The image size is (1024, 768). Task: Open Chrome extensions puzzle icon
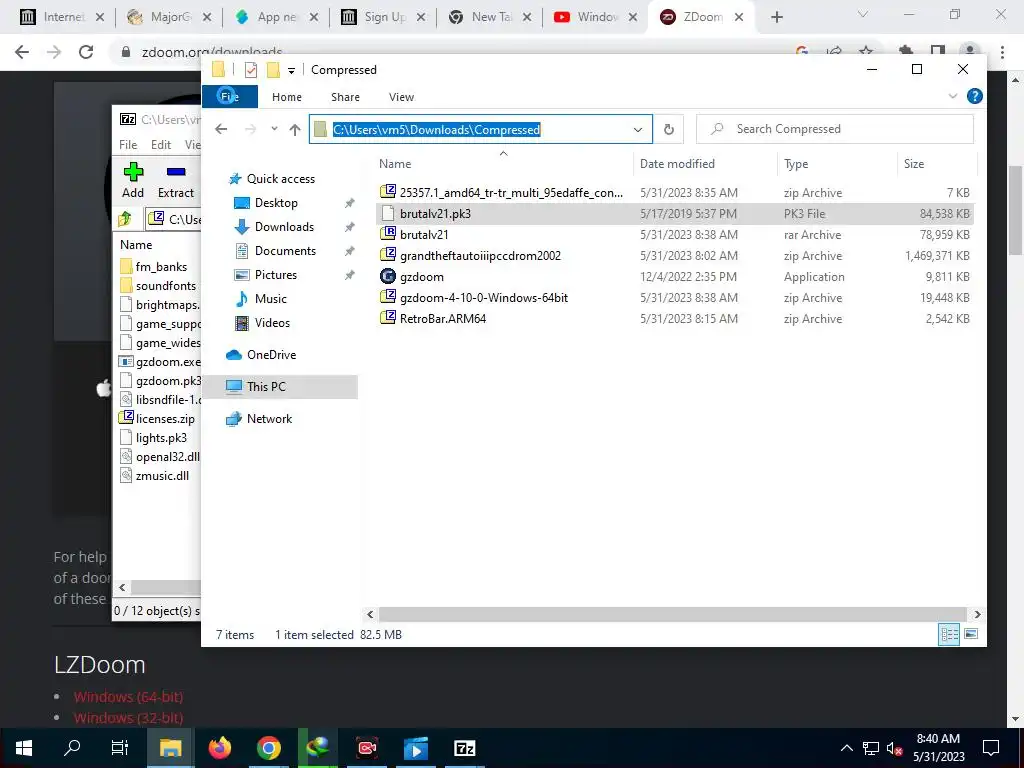(906, 52)
